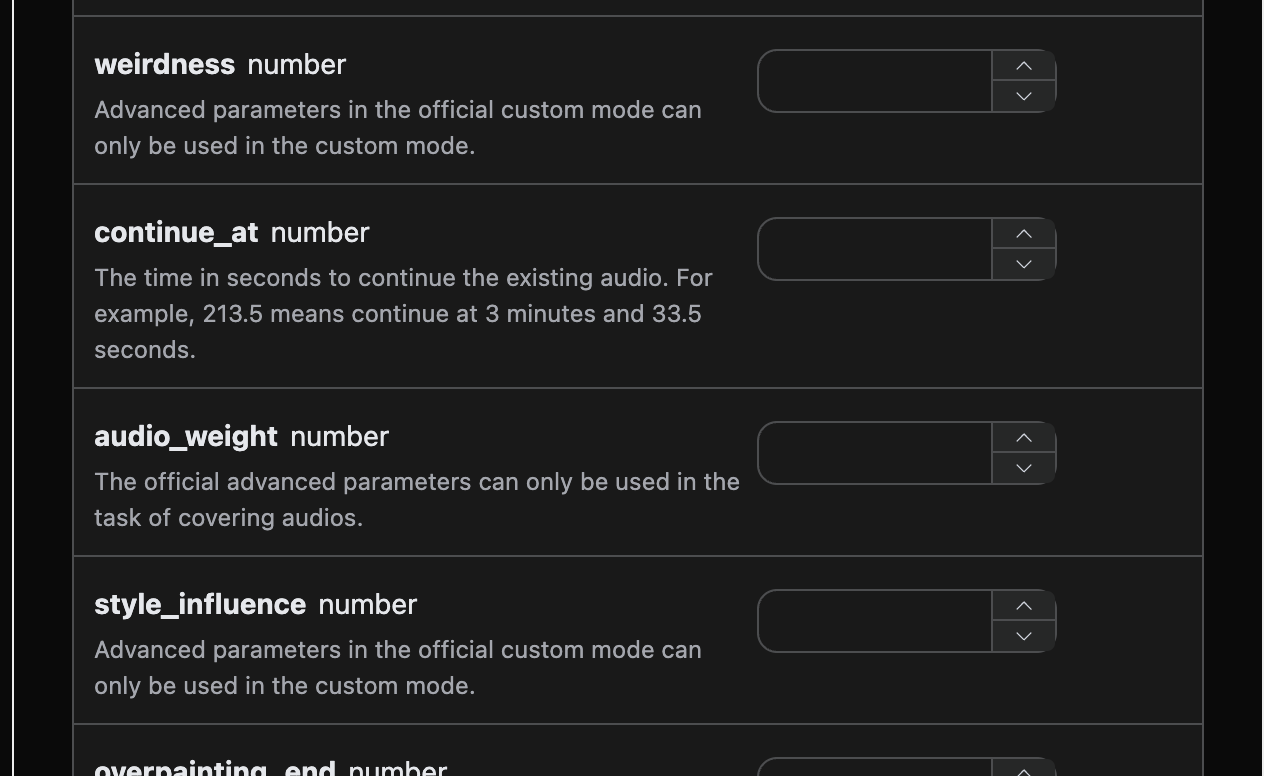
Task: Focus the style_influence input field
Action: point(875,621)
